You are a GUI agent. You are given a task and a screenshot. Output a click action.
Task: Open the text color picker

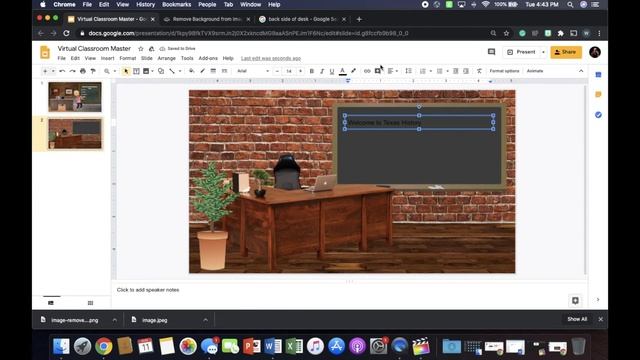(x=342, y=71)
